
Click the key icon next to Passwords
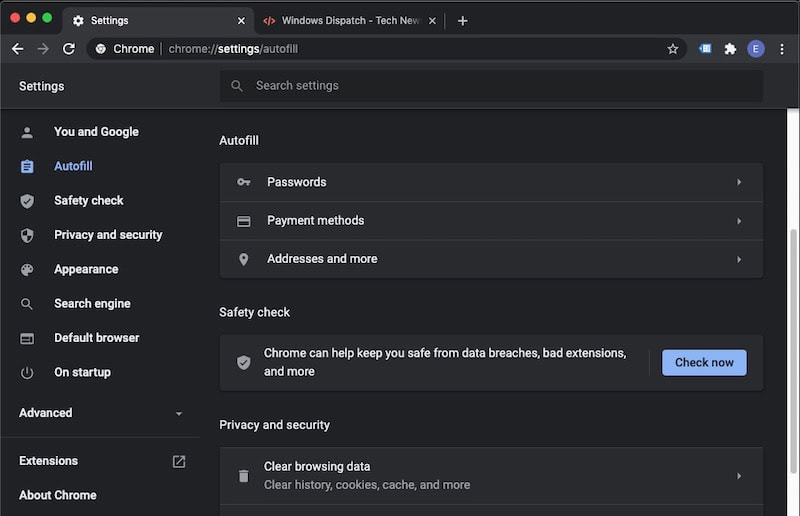click(243, 182)
